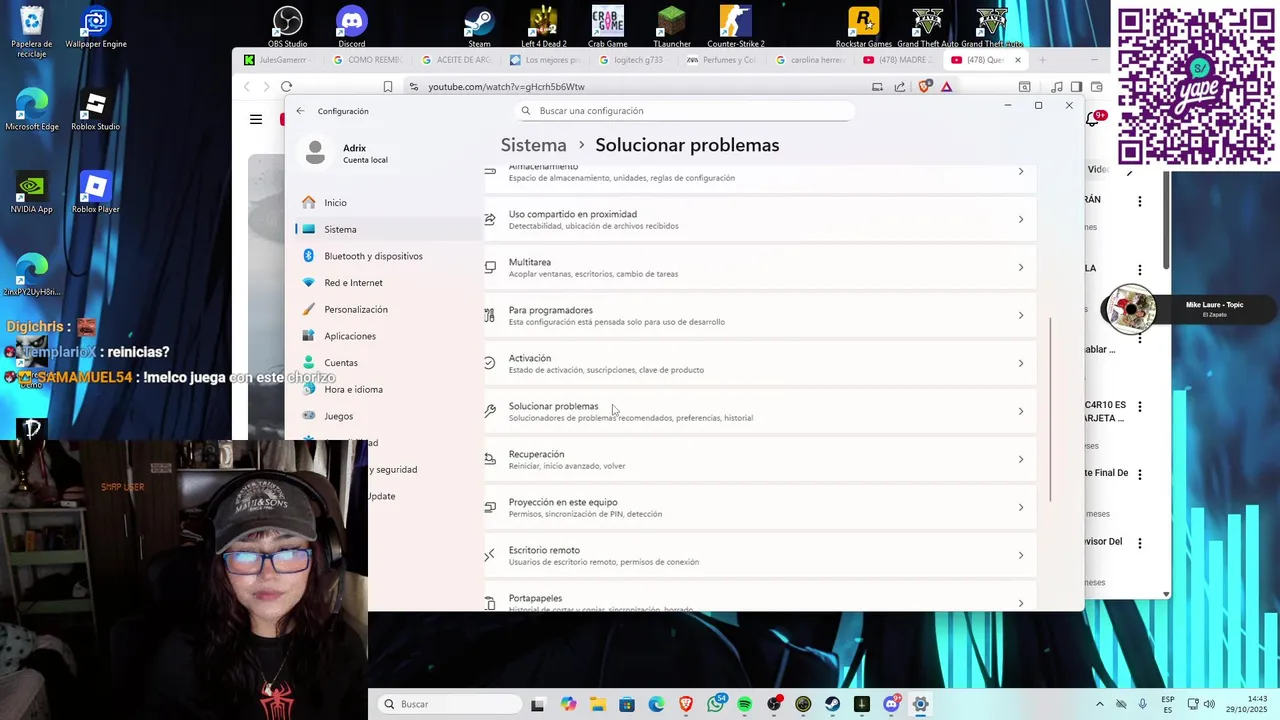Open Wallpaper Engine desktop icon
Image resolution: width=1280 pixels, height=720 pixels.
point(96,27)
